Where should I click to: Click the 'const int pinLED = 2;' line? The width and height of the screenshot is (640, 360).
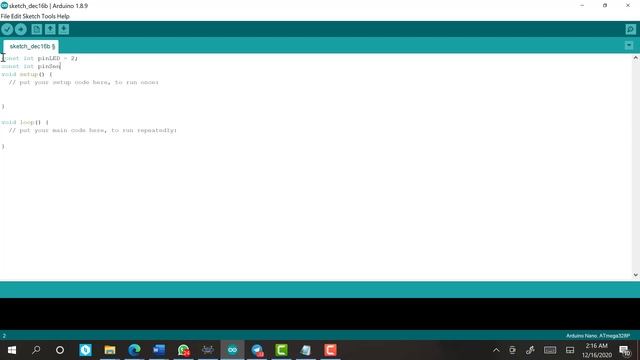click(40, 58)
